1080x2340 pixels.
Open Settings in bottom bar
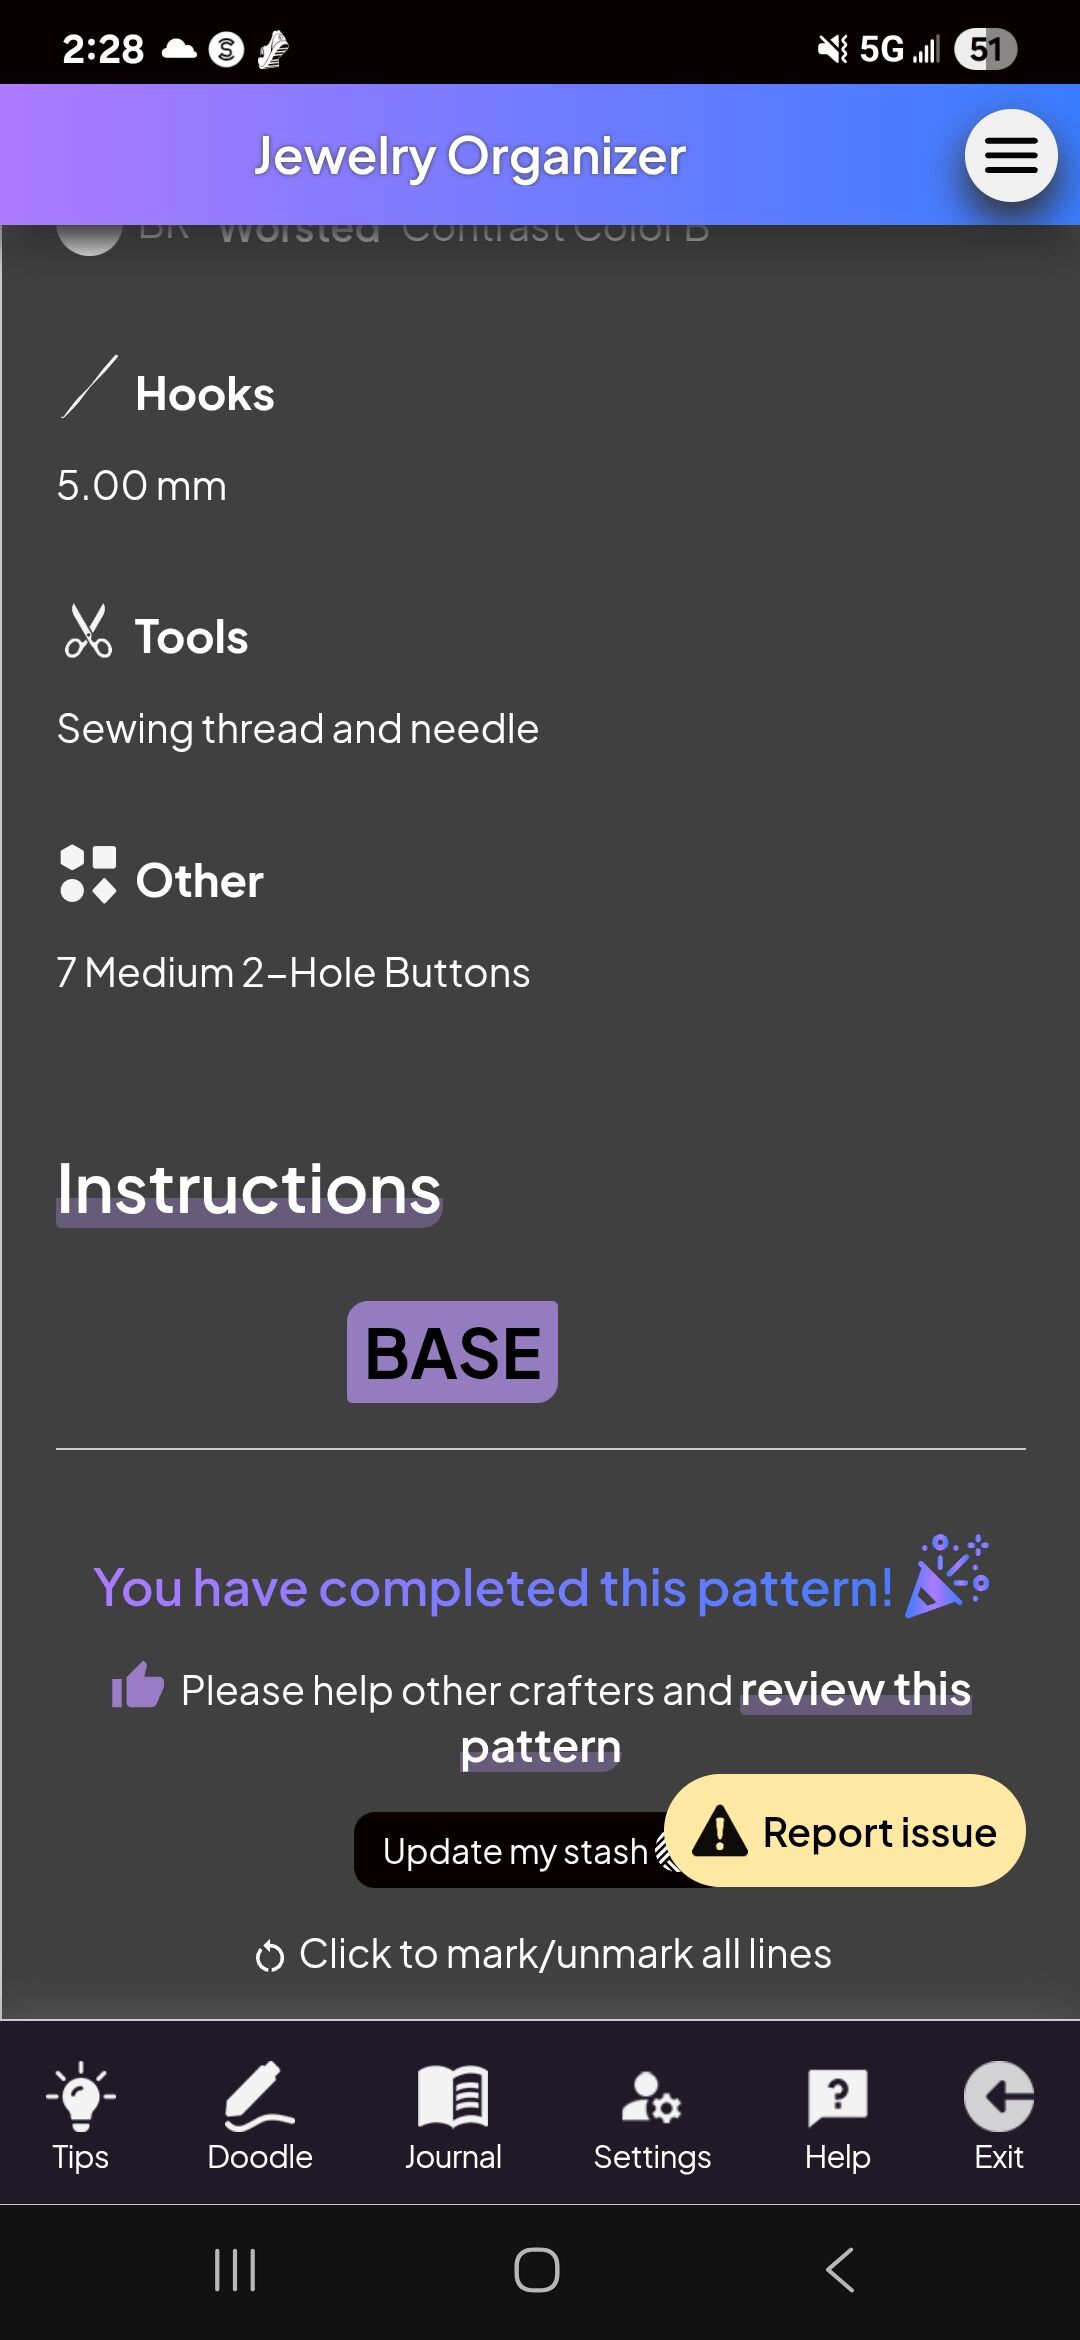coord(652,2116)
